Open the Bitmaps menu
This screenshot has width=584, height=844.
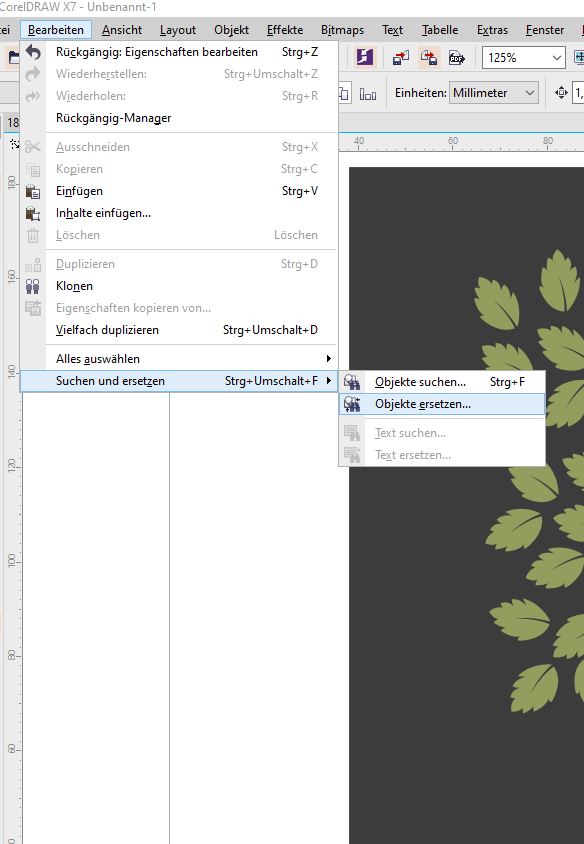[342, 30]
